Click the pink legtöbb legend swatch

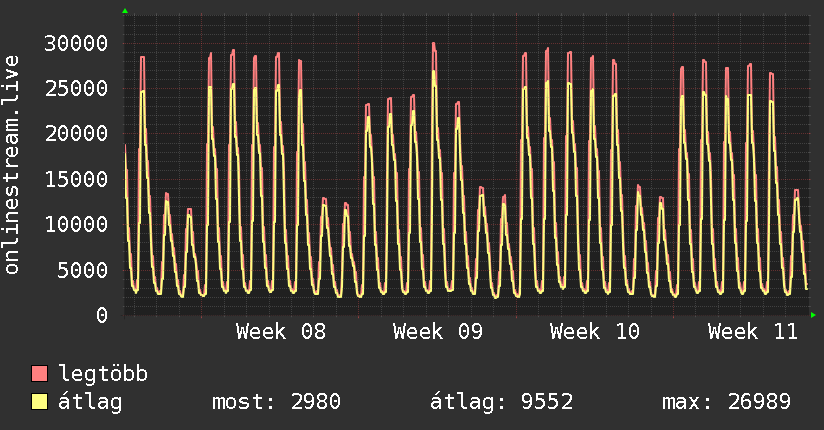point(39,373)
